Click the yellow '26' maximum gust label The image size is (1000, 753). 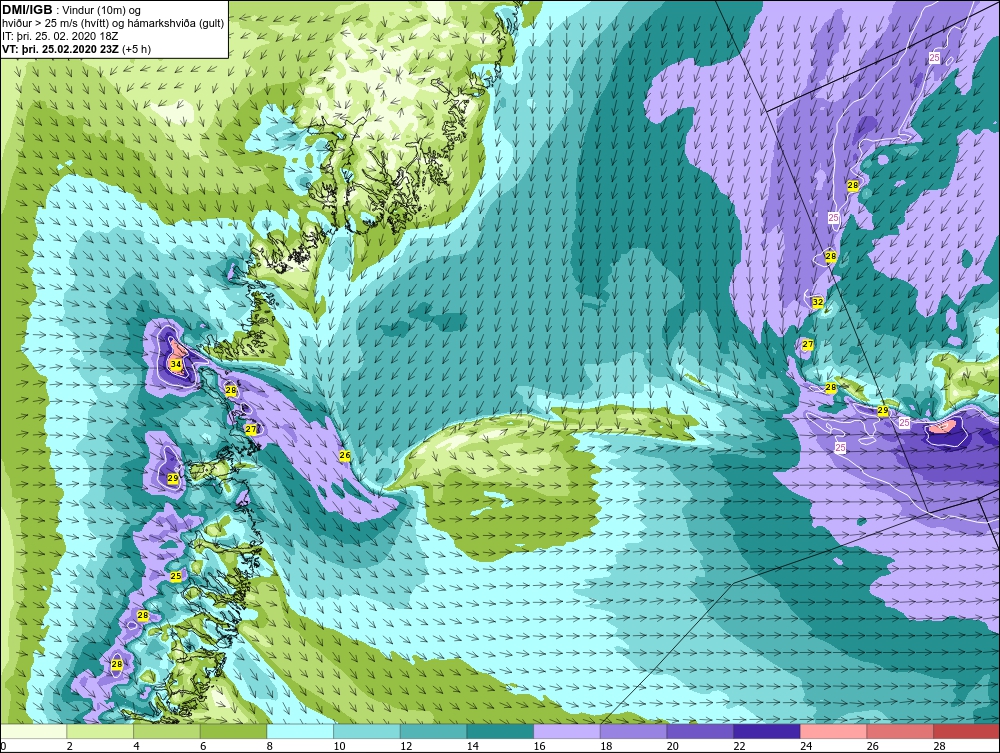point(345,455)
